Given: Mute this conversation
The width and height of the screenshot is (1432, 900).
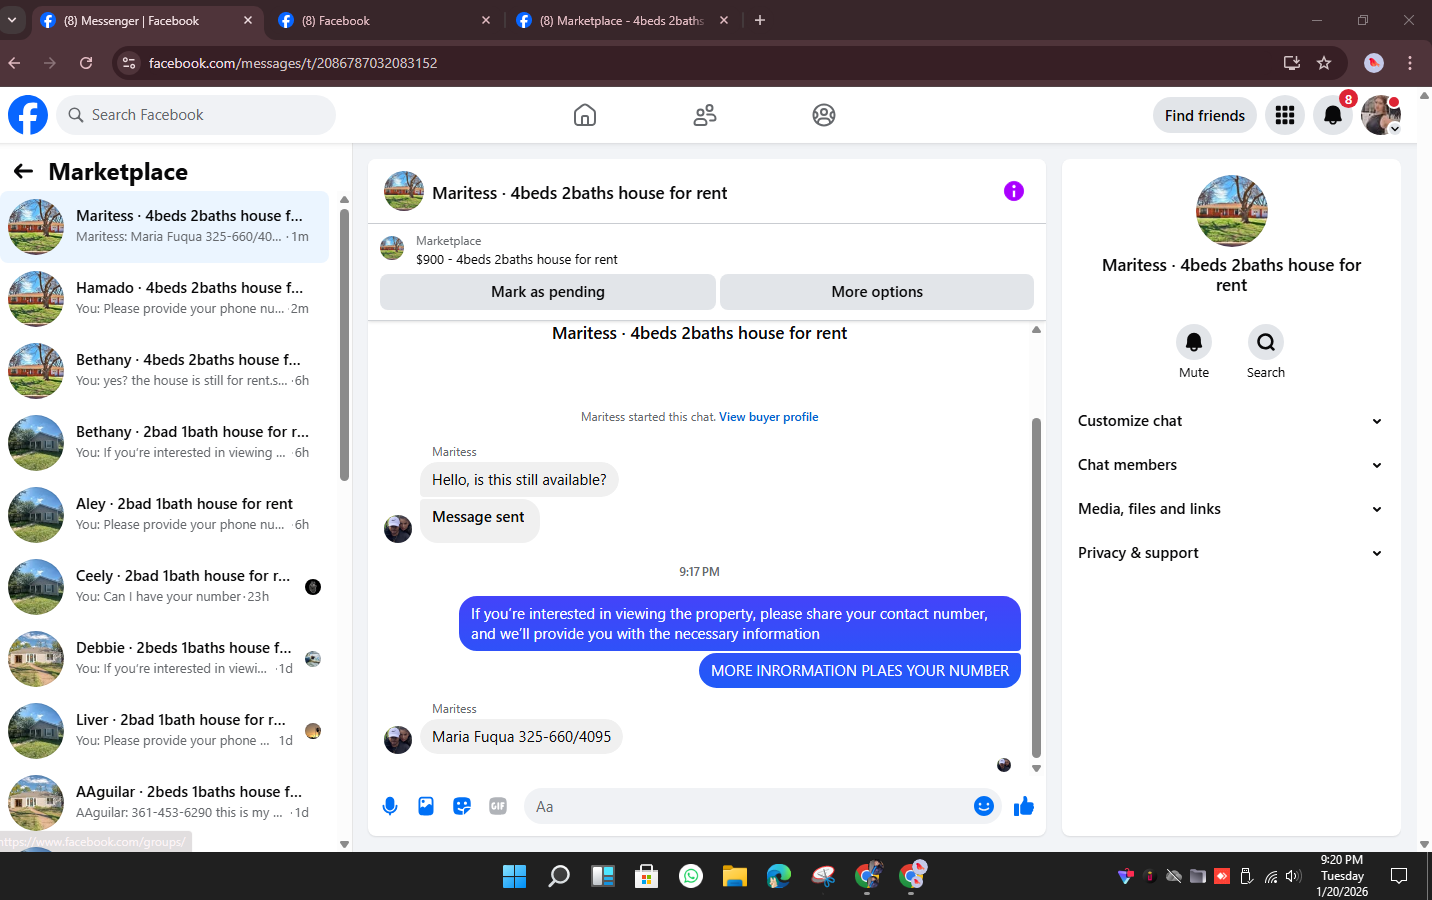Looking at the screenshot, I should pyautogui.click(x=1194, y=342).
